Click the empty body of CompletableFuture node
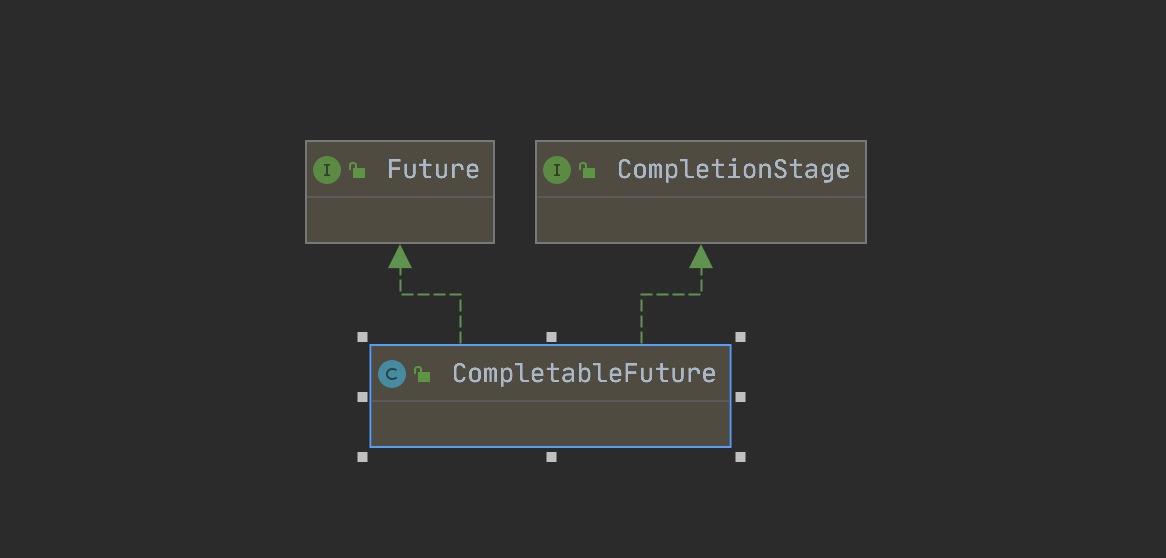The image size is (1166, 558). coord(550,424)
